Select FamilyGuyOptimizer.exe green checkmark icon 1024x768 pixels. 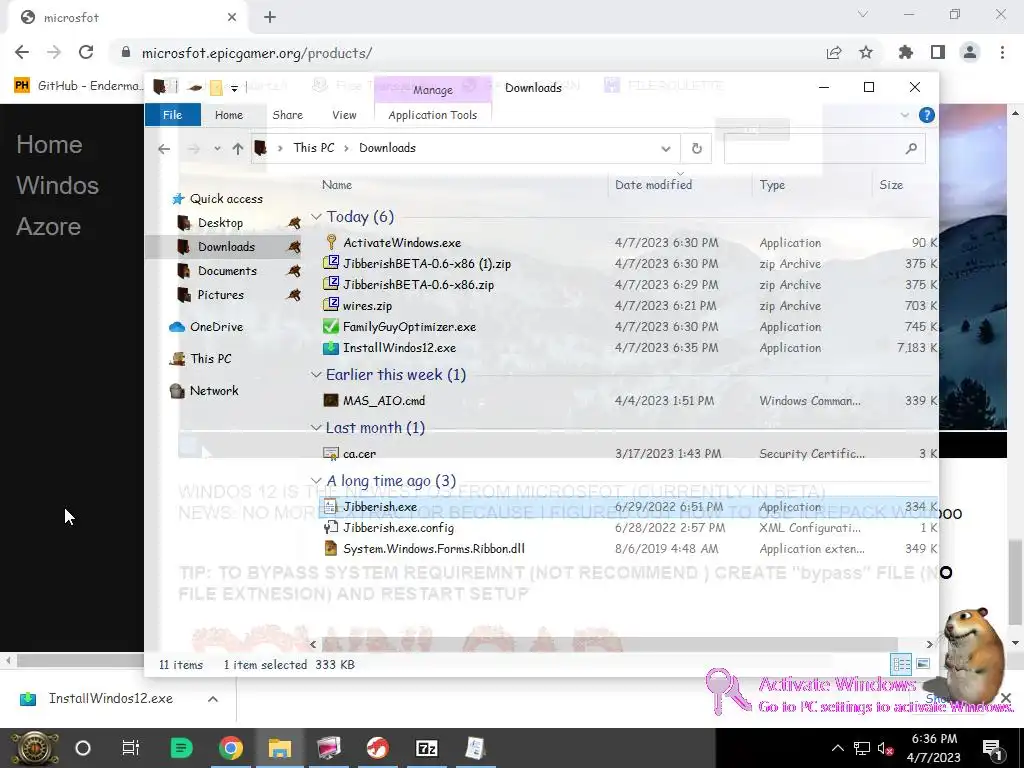coord(331,326)
